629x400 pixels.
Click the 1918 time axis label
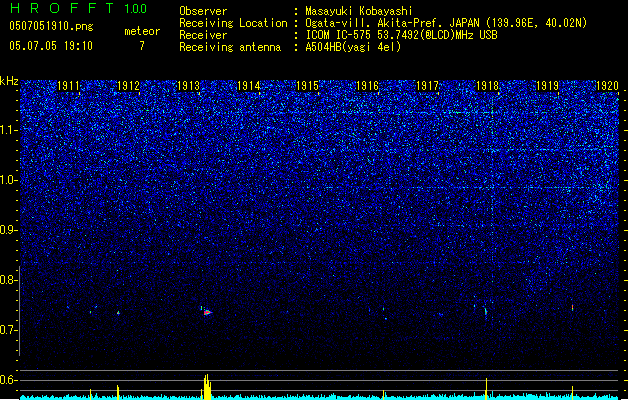click(x=487, y=86)
